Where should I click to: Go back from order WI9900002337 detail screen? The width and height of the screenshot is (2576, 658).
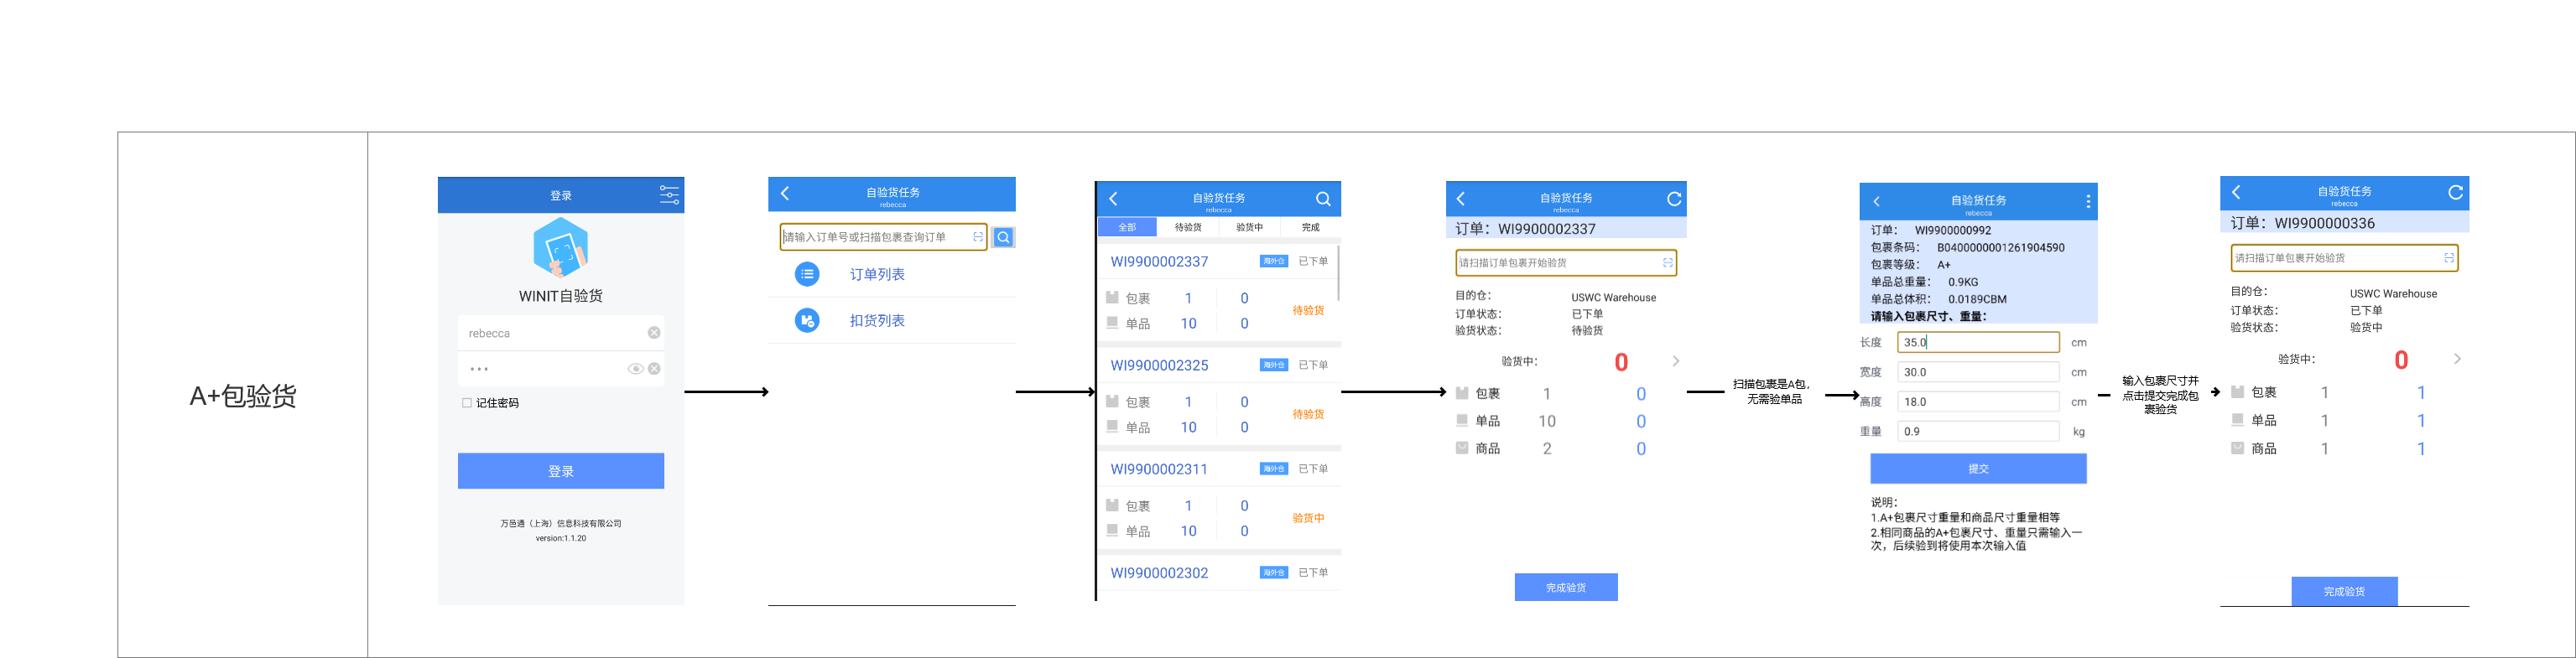(1461, 199)
